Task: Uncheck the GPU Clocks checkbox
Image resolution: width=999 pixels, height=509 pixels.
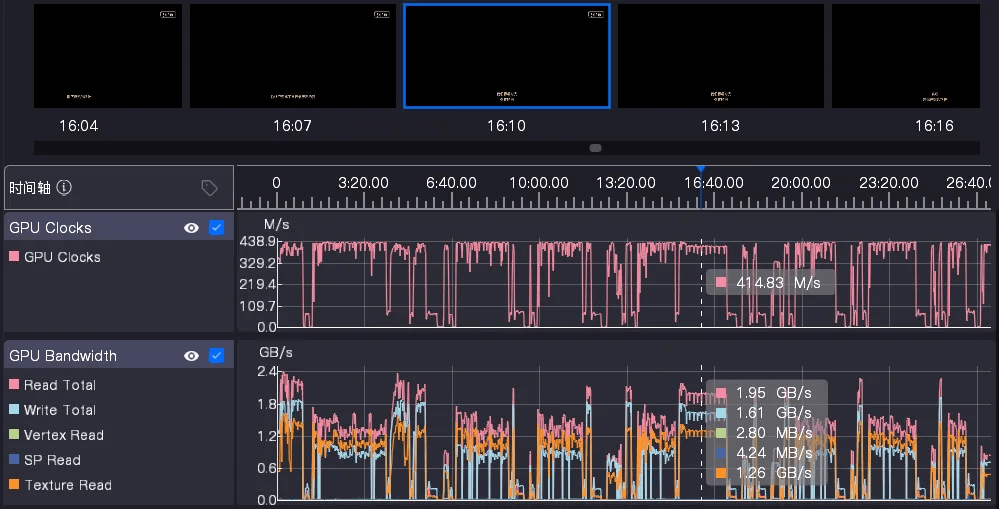Action: click(x=217, y=228)
